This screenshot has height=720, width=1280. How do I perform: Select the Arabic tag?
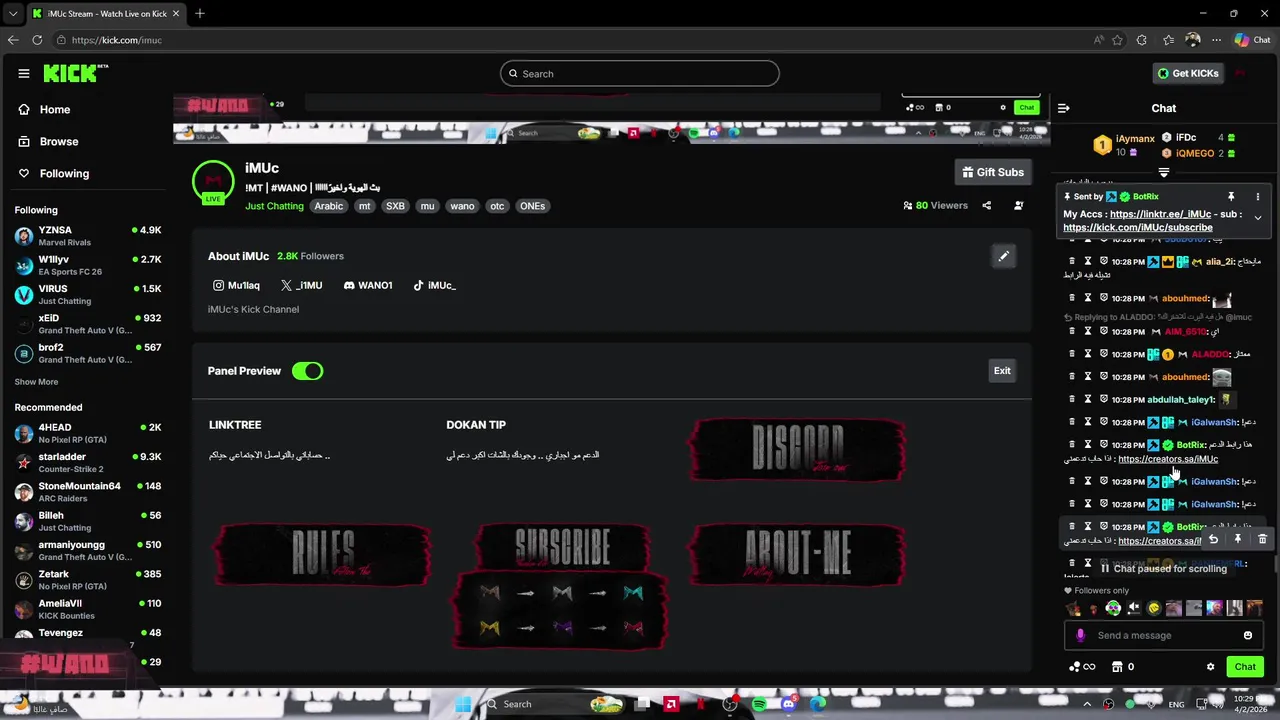click(328, 206)
